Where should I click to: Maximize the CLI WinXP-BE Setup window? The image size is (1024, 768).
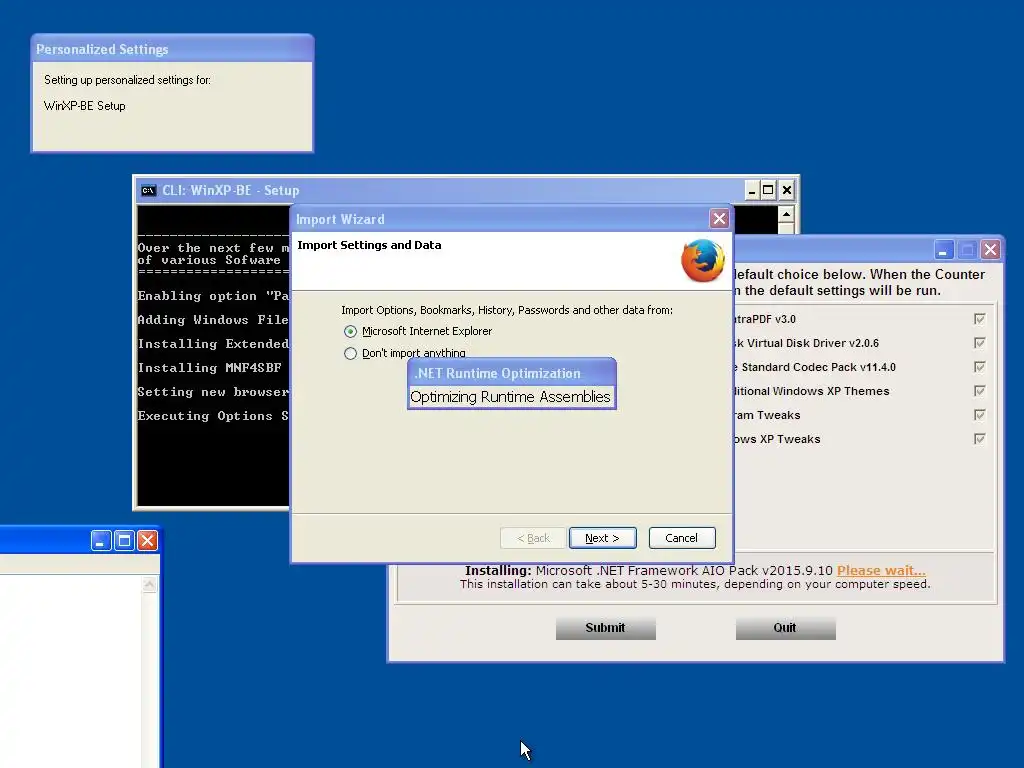[769, 191]
